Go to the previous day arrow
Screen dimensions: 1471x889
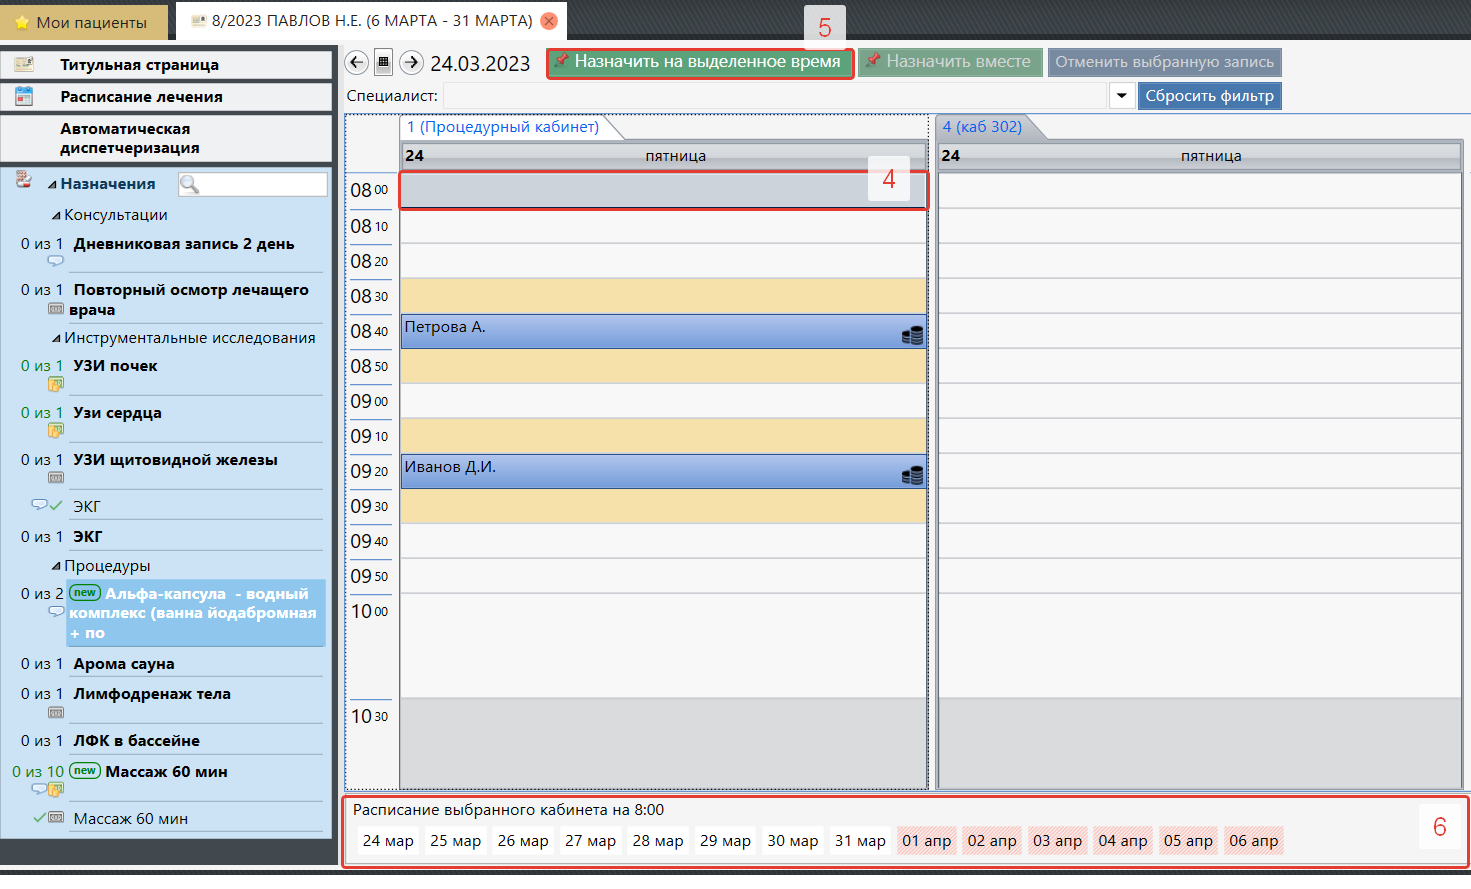(356, 63)
